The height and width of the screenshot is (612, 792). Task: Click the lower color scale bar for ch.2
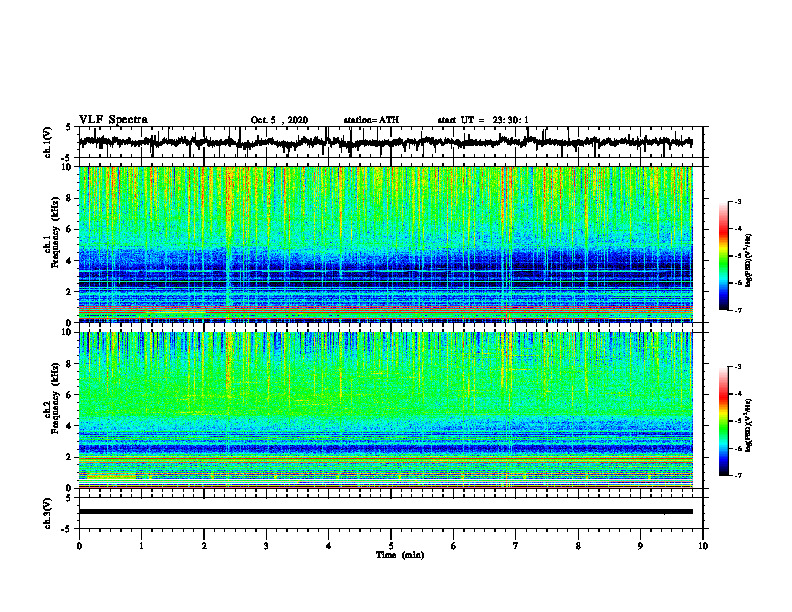click(x=723, y=421)
